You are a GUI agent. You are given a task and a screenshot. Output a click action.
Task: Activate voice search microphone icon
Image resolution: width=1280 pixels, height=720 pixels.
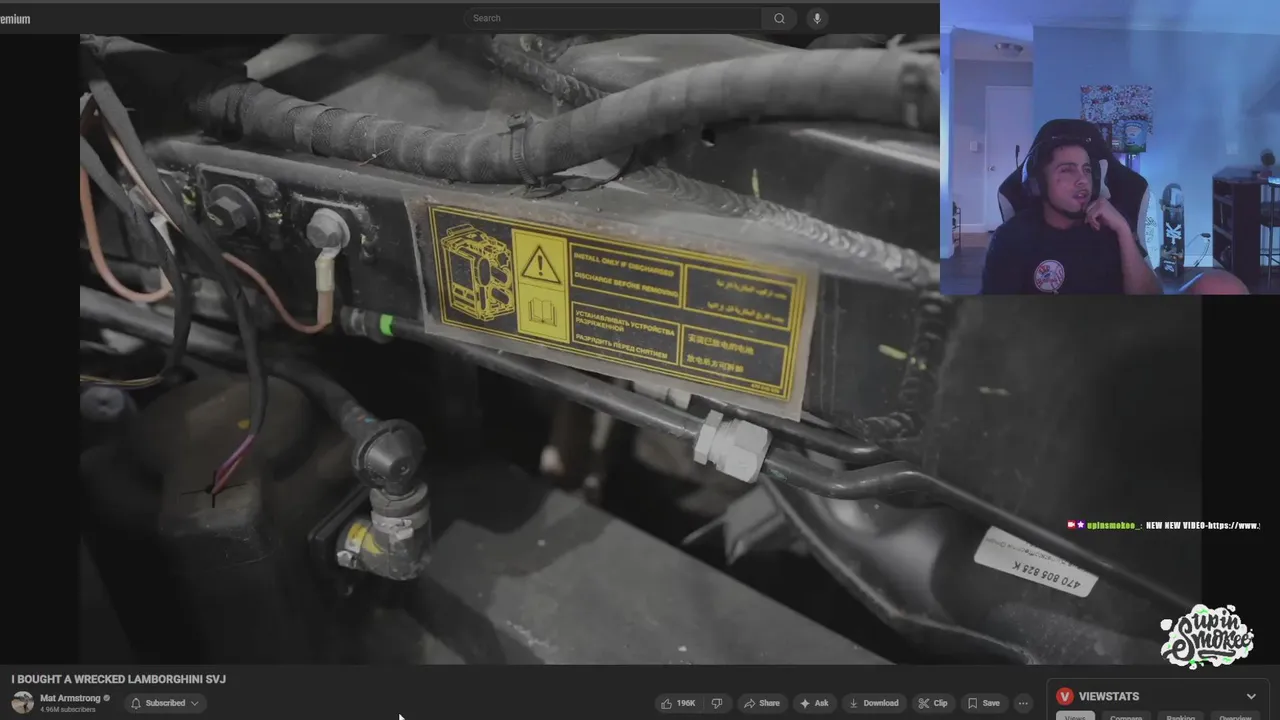point(817,18)
